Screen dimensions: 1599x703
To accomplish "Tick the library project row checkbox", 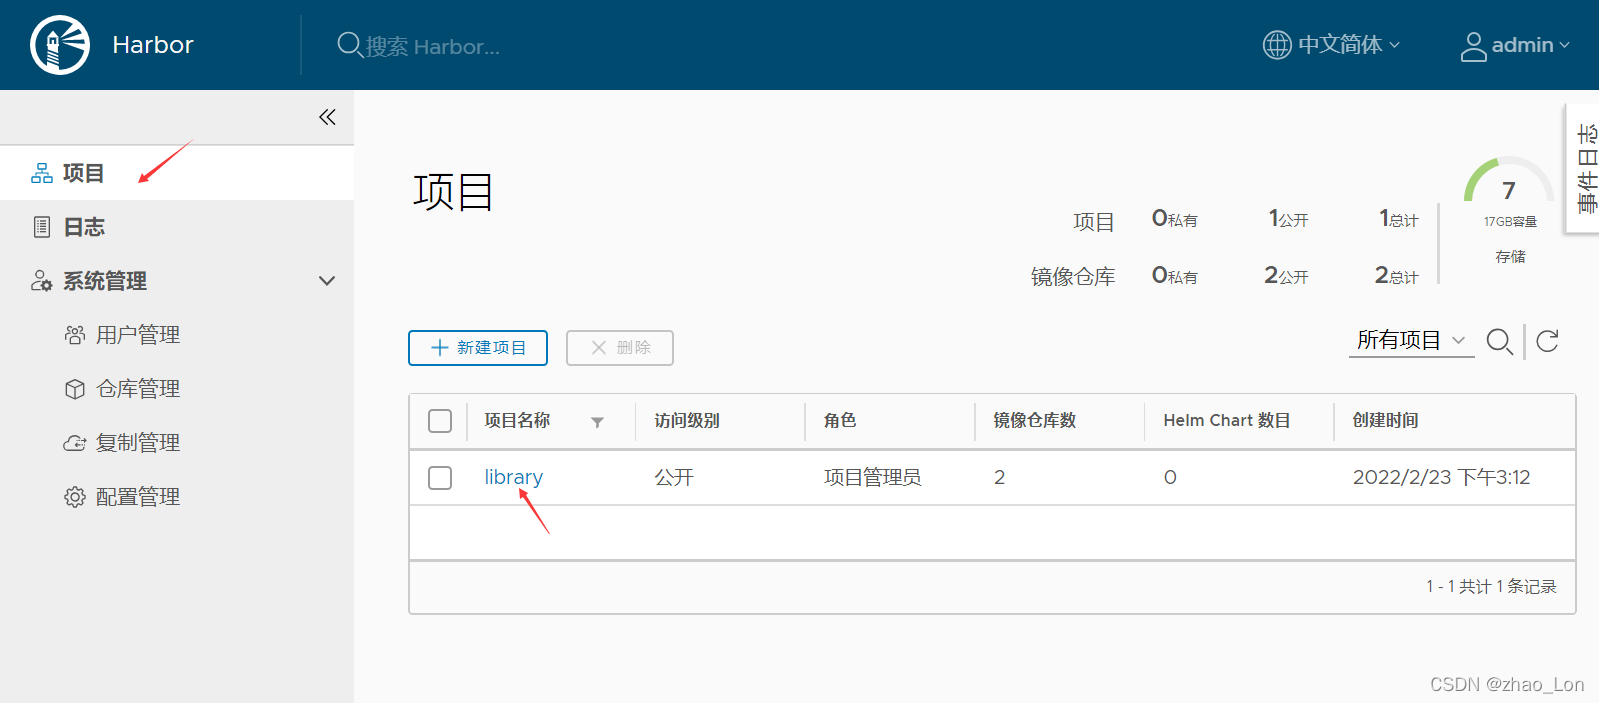I will coord(440,478).
